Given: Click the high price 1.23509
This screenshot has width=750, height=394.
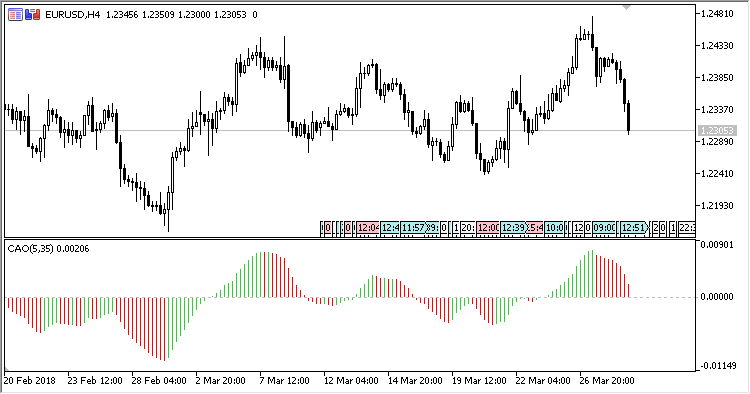Looking at the screenshot, I should (158, 15).
